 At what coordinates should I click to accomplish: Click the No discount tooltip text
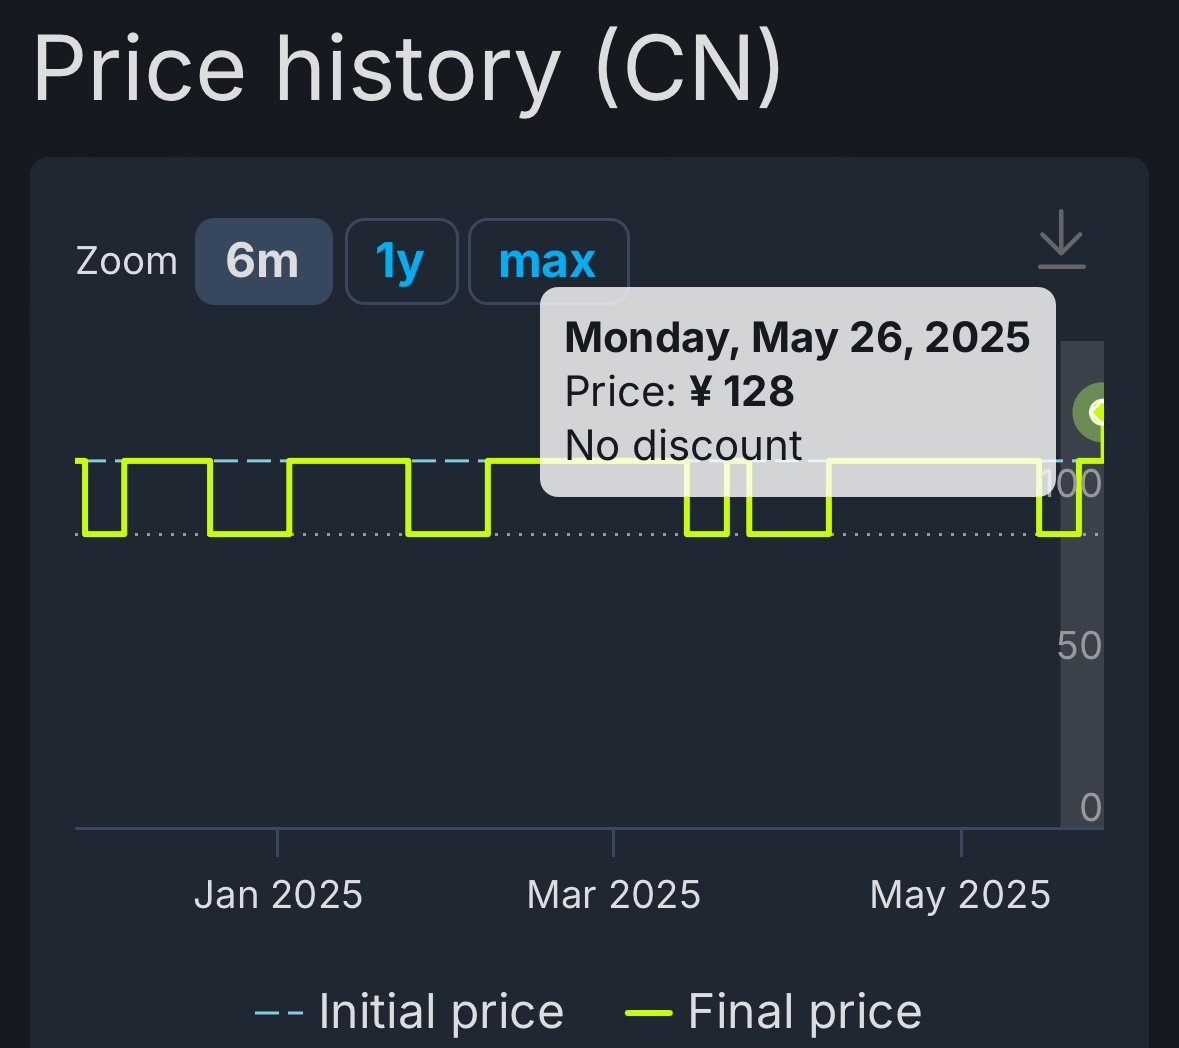click(683, 445)
